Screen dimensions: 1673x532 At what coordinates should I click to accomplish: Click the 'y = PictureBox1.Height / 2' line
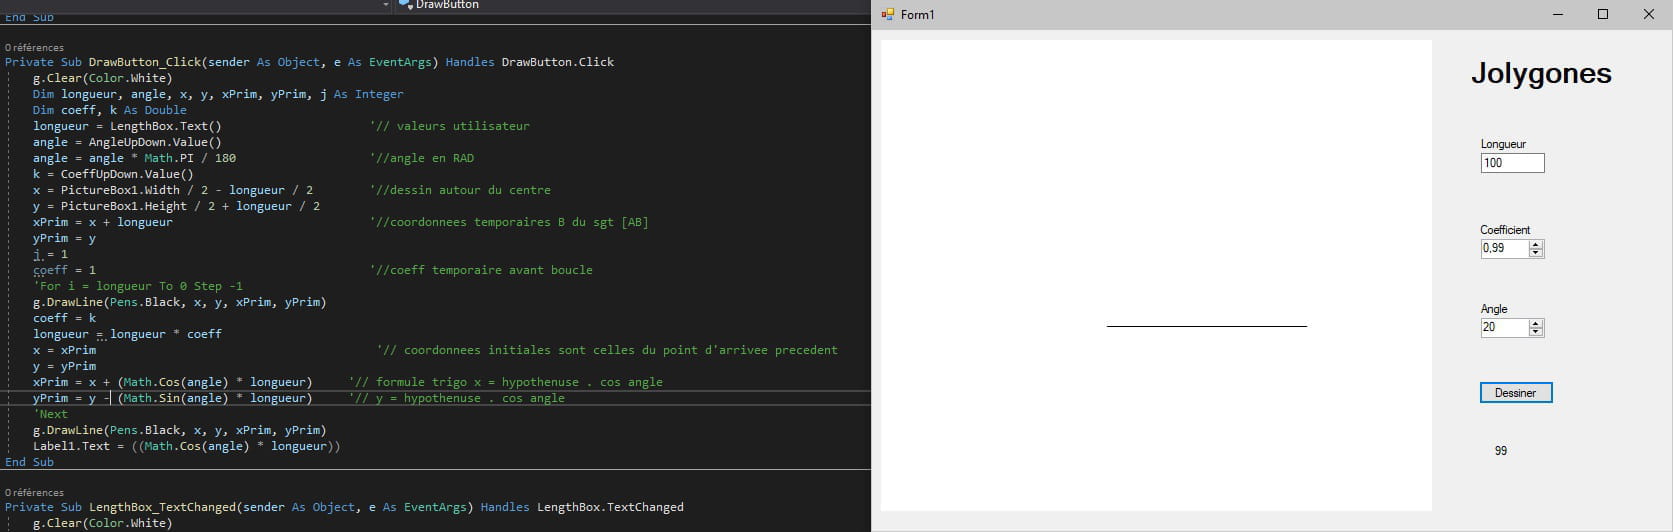[x=176, y=206]
